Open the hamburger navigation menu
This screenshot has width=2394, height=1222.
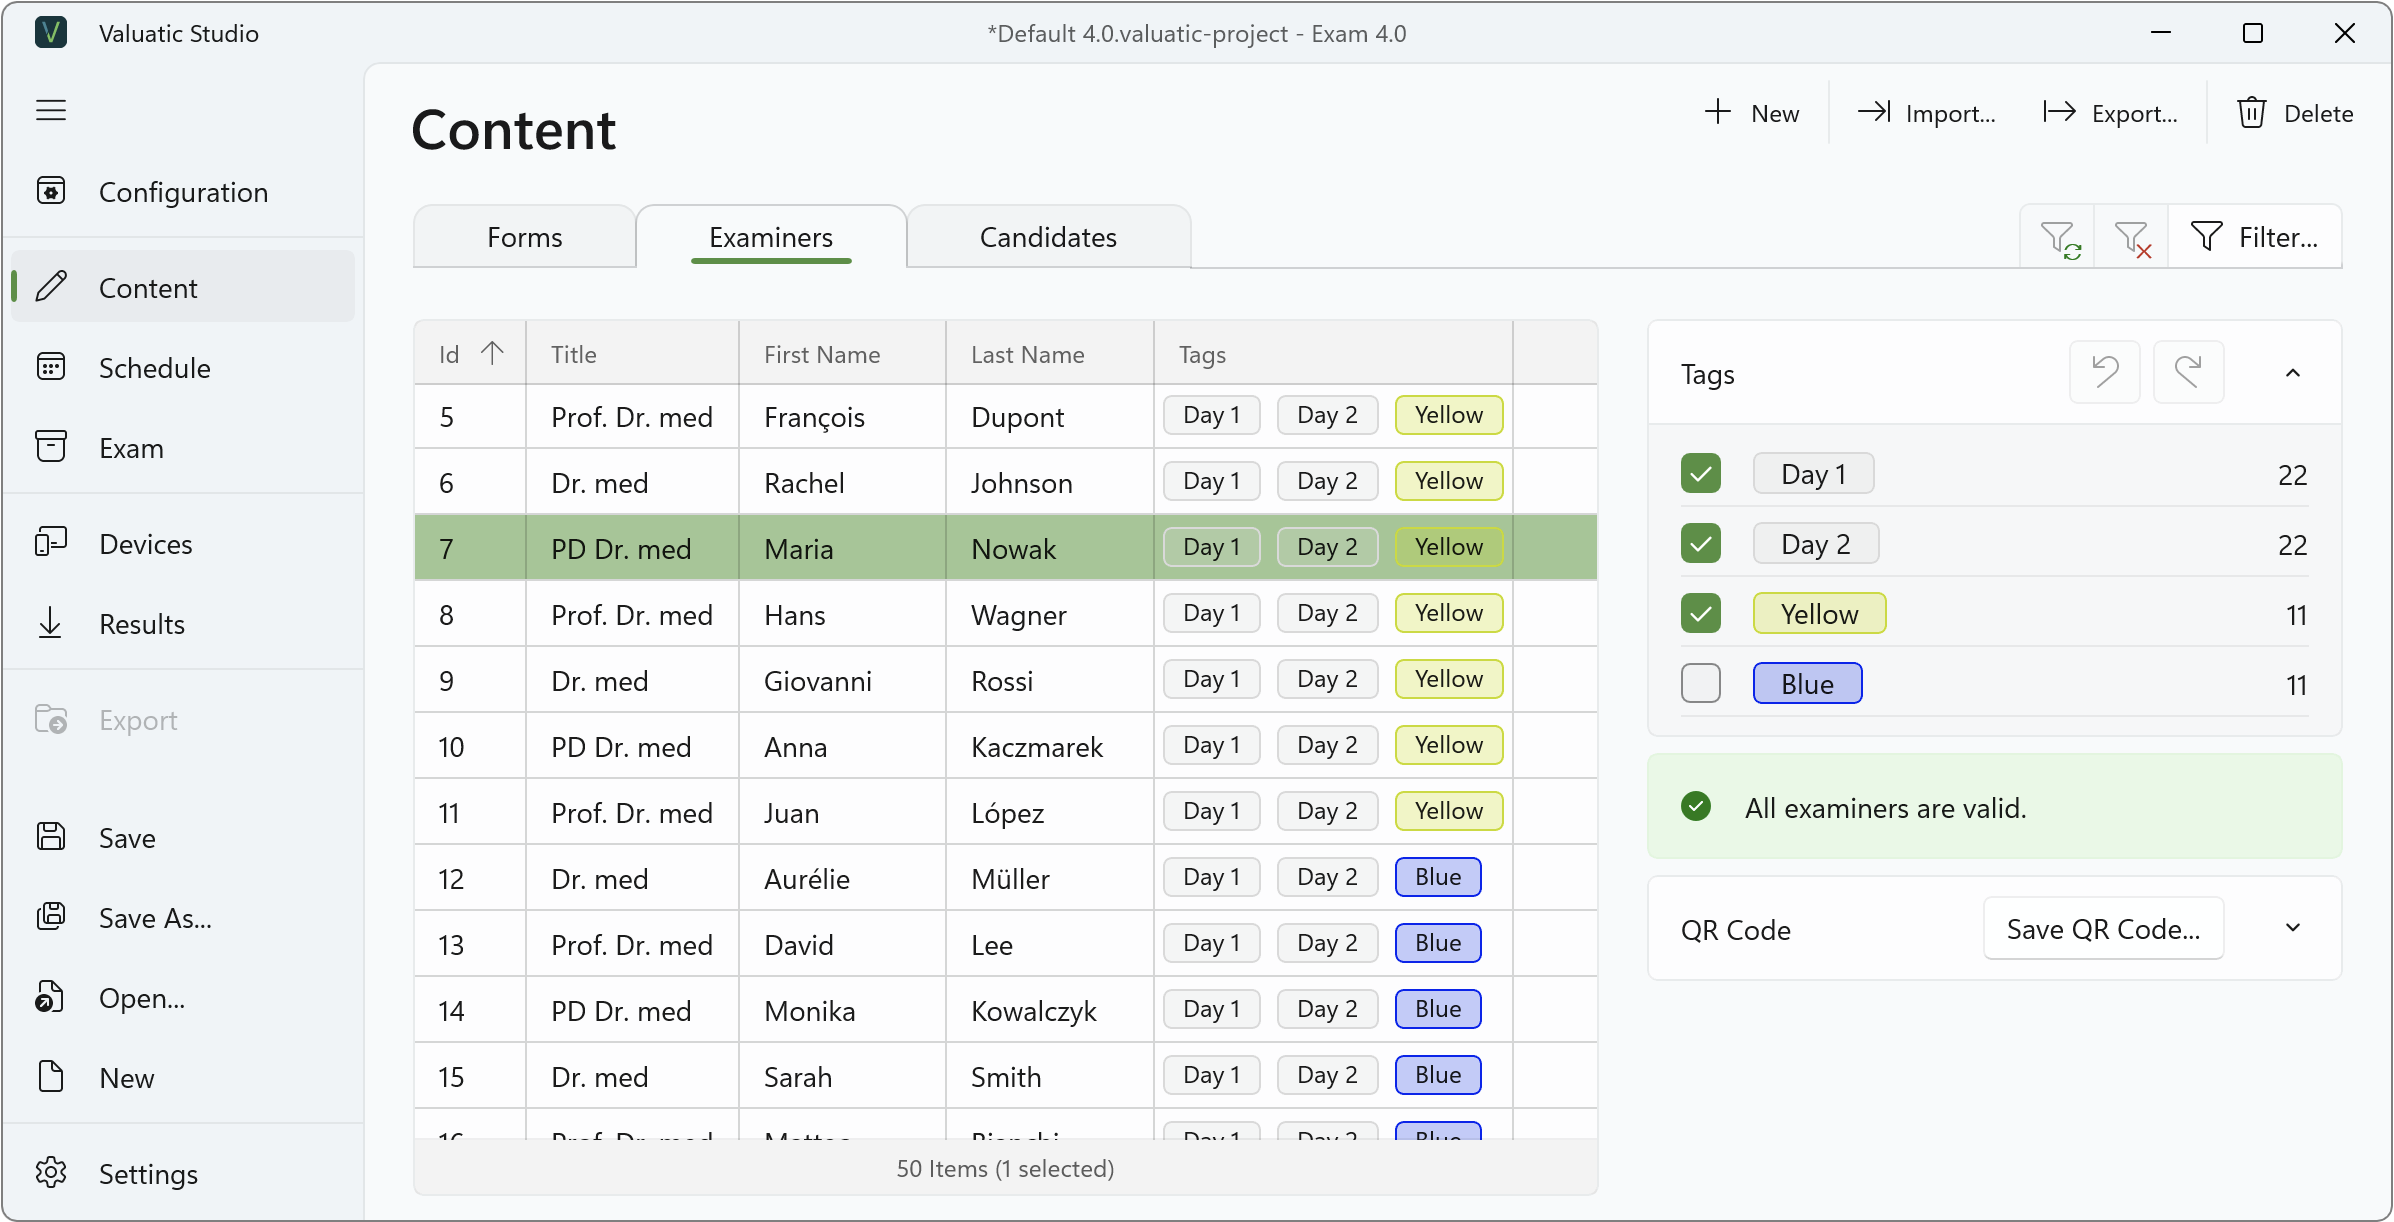[x=51, y=110]
